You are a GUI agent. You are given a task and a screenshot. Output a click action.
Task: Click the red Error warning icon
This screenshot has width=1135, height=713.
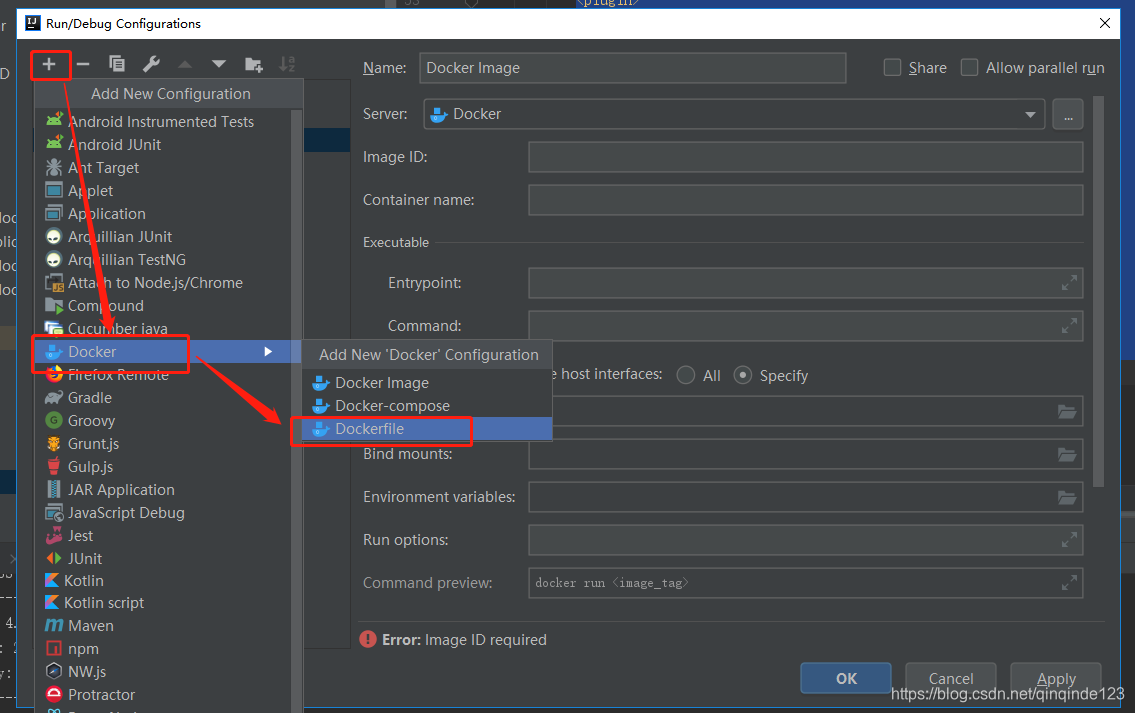point(368,639)
